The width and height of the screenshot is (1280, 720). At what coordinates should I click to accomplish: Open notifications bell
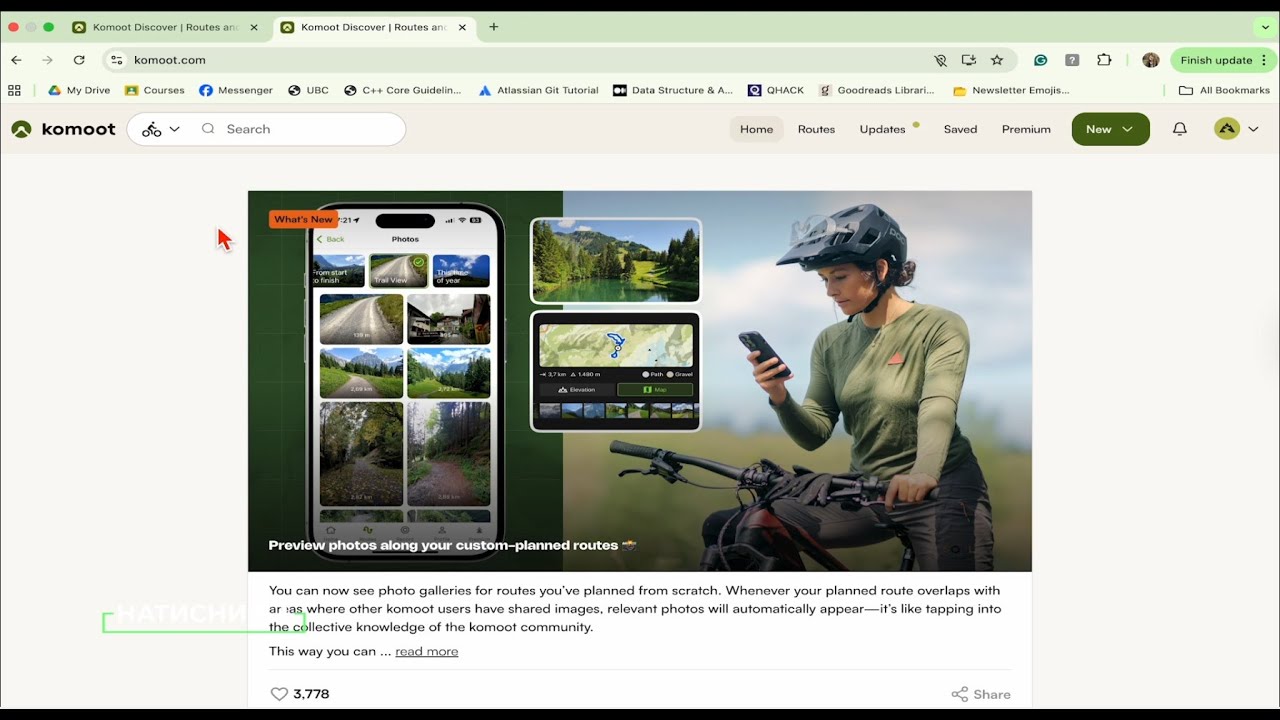(1180, 129)
